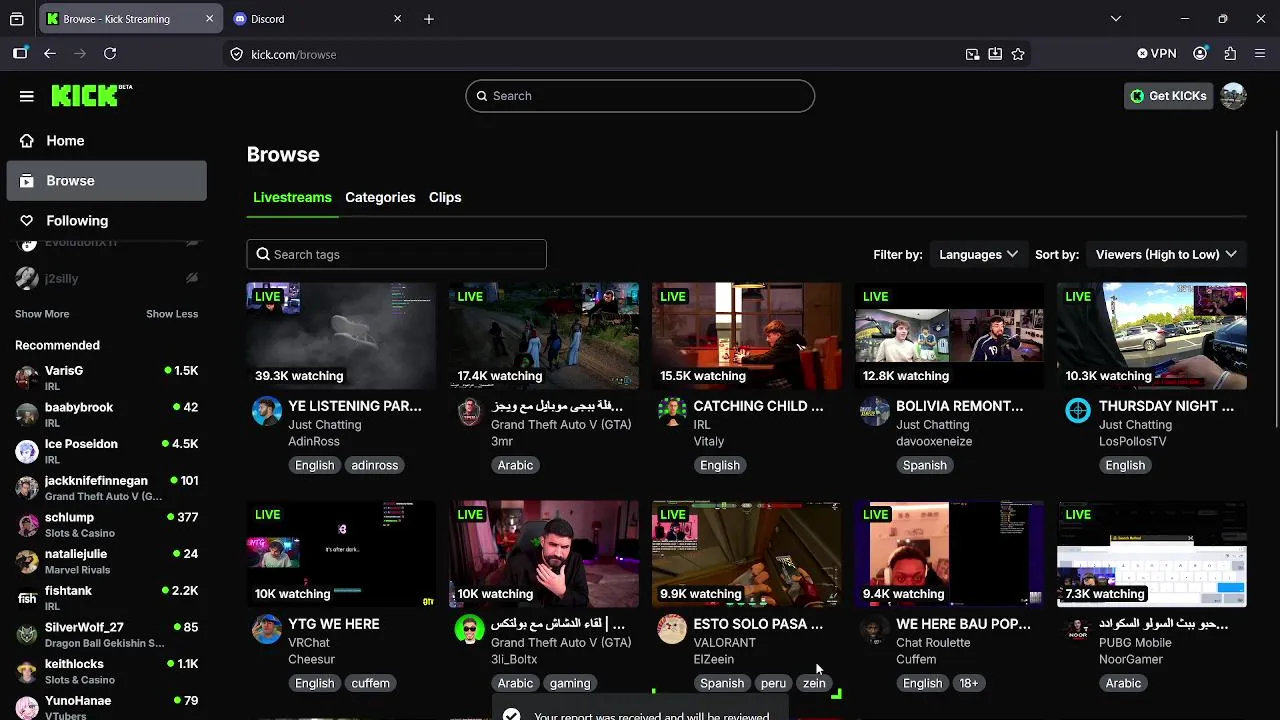Open YTG WE HERE stream title
The image size is (1280, 720).
tap(334, 624)
